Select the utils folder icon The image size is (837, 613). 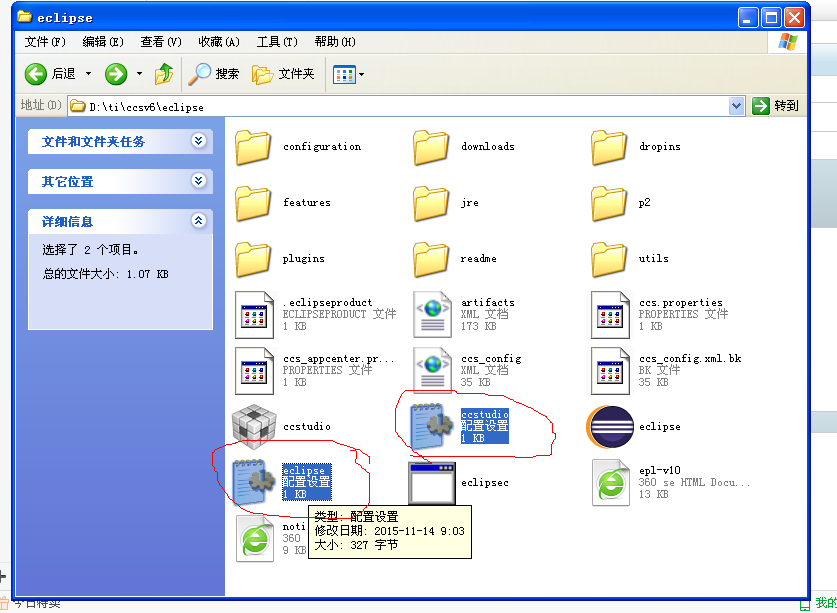(x=609, y=259)
